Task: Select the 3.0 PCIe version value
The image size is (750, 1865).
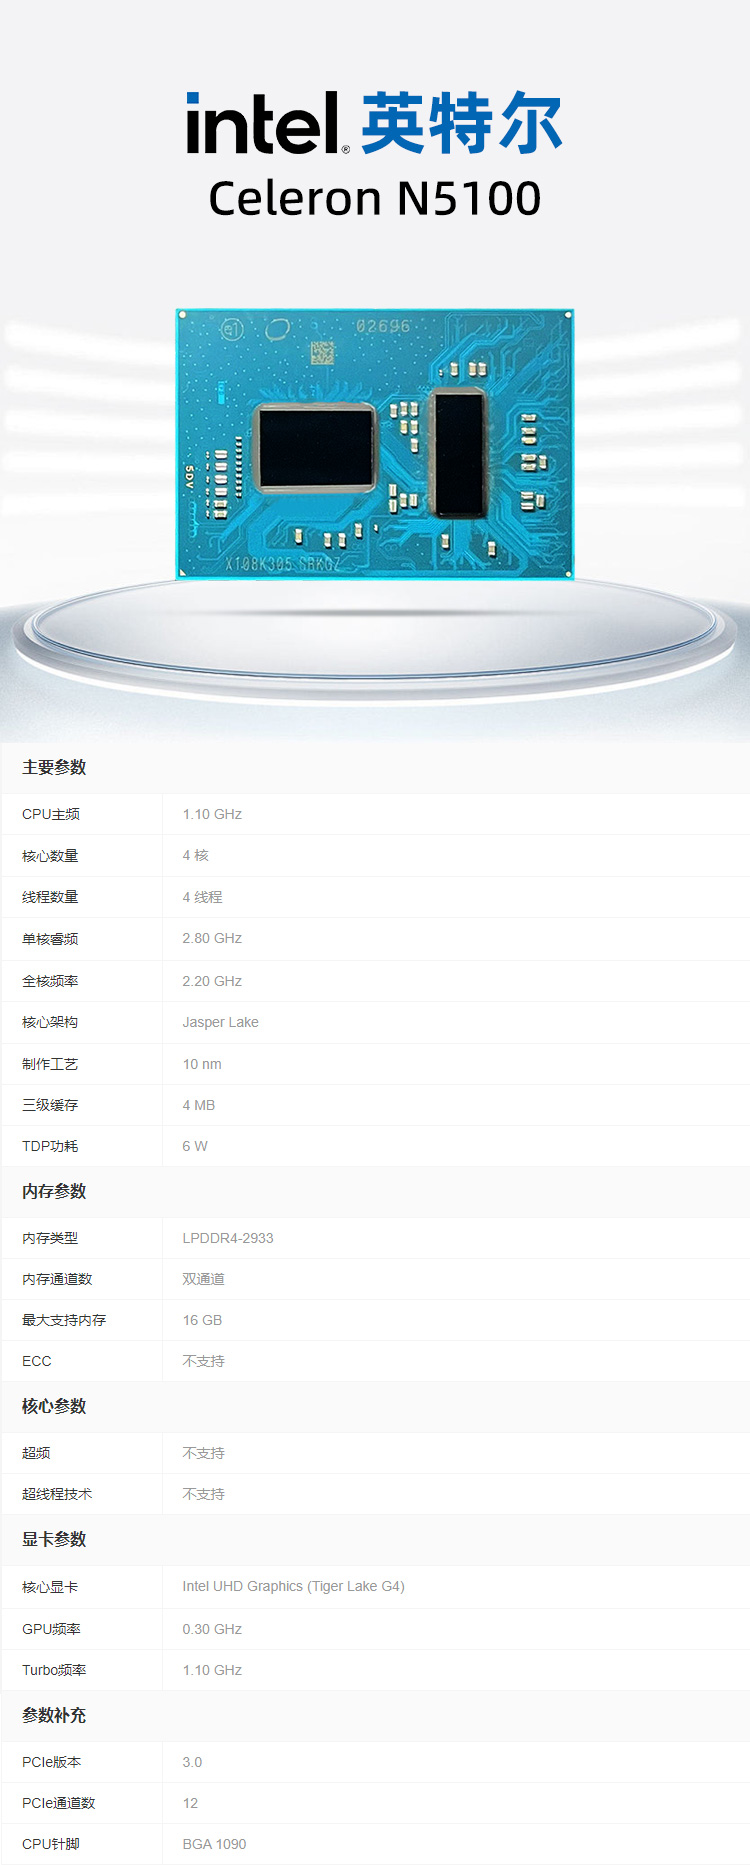Action: click(192, 1762)
